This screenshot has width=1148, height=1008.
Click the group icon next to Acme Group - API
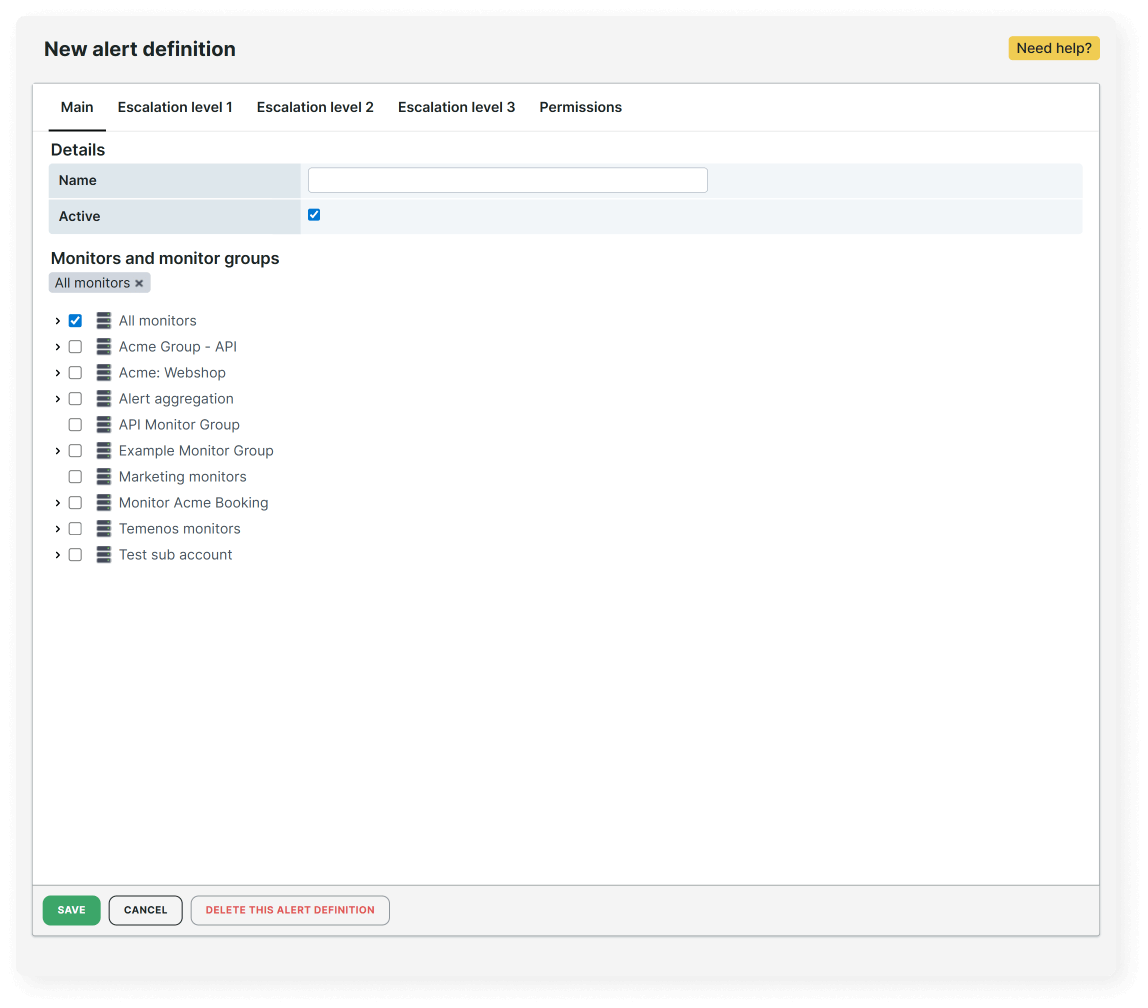point(104,346)
